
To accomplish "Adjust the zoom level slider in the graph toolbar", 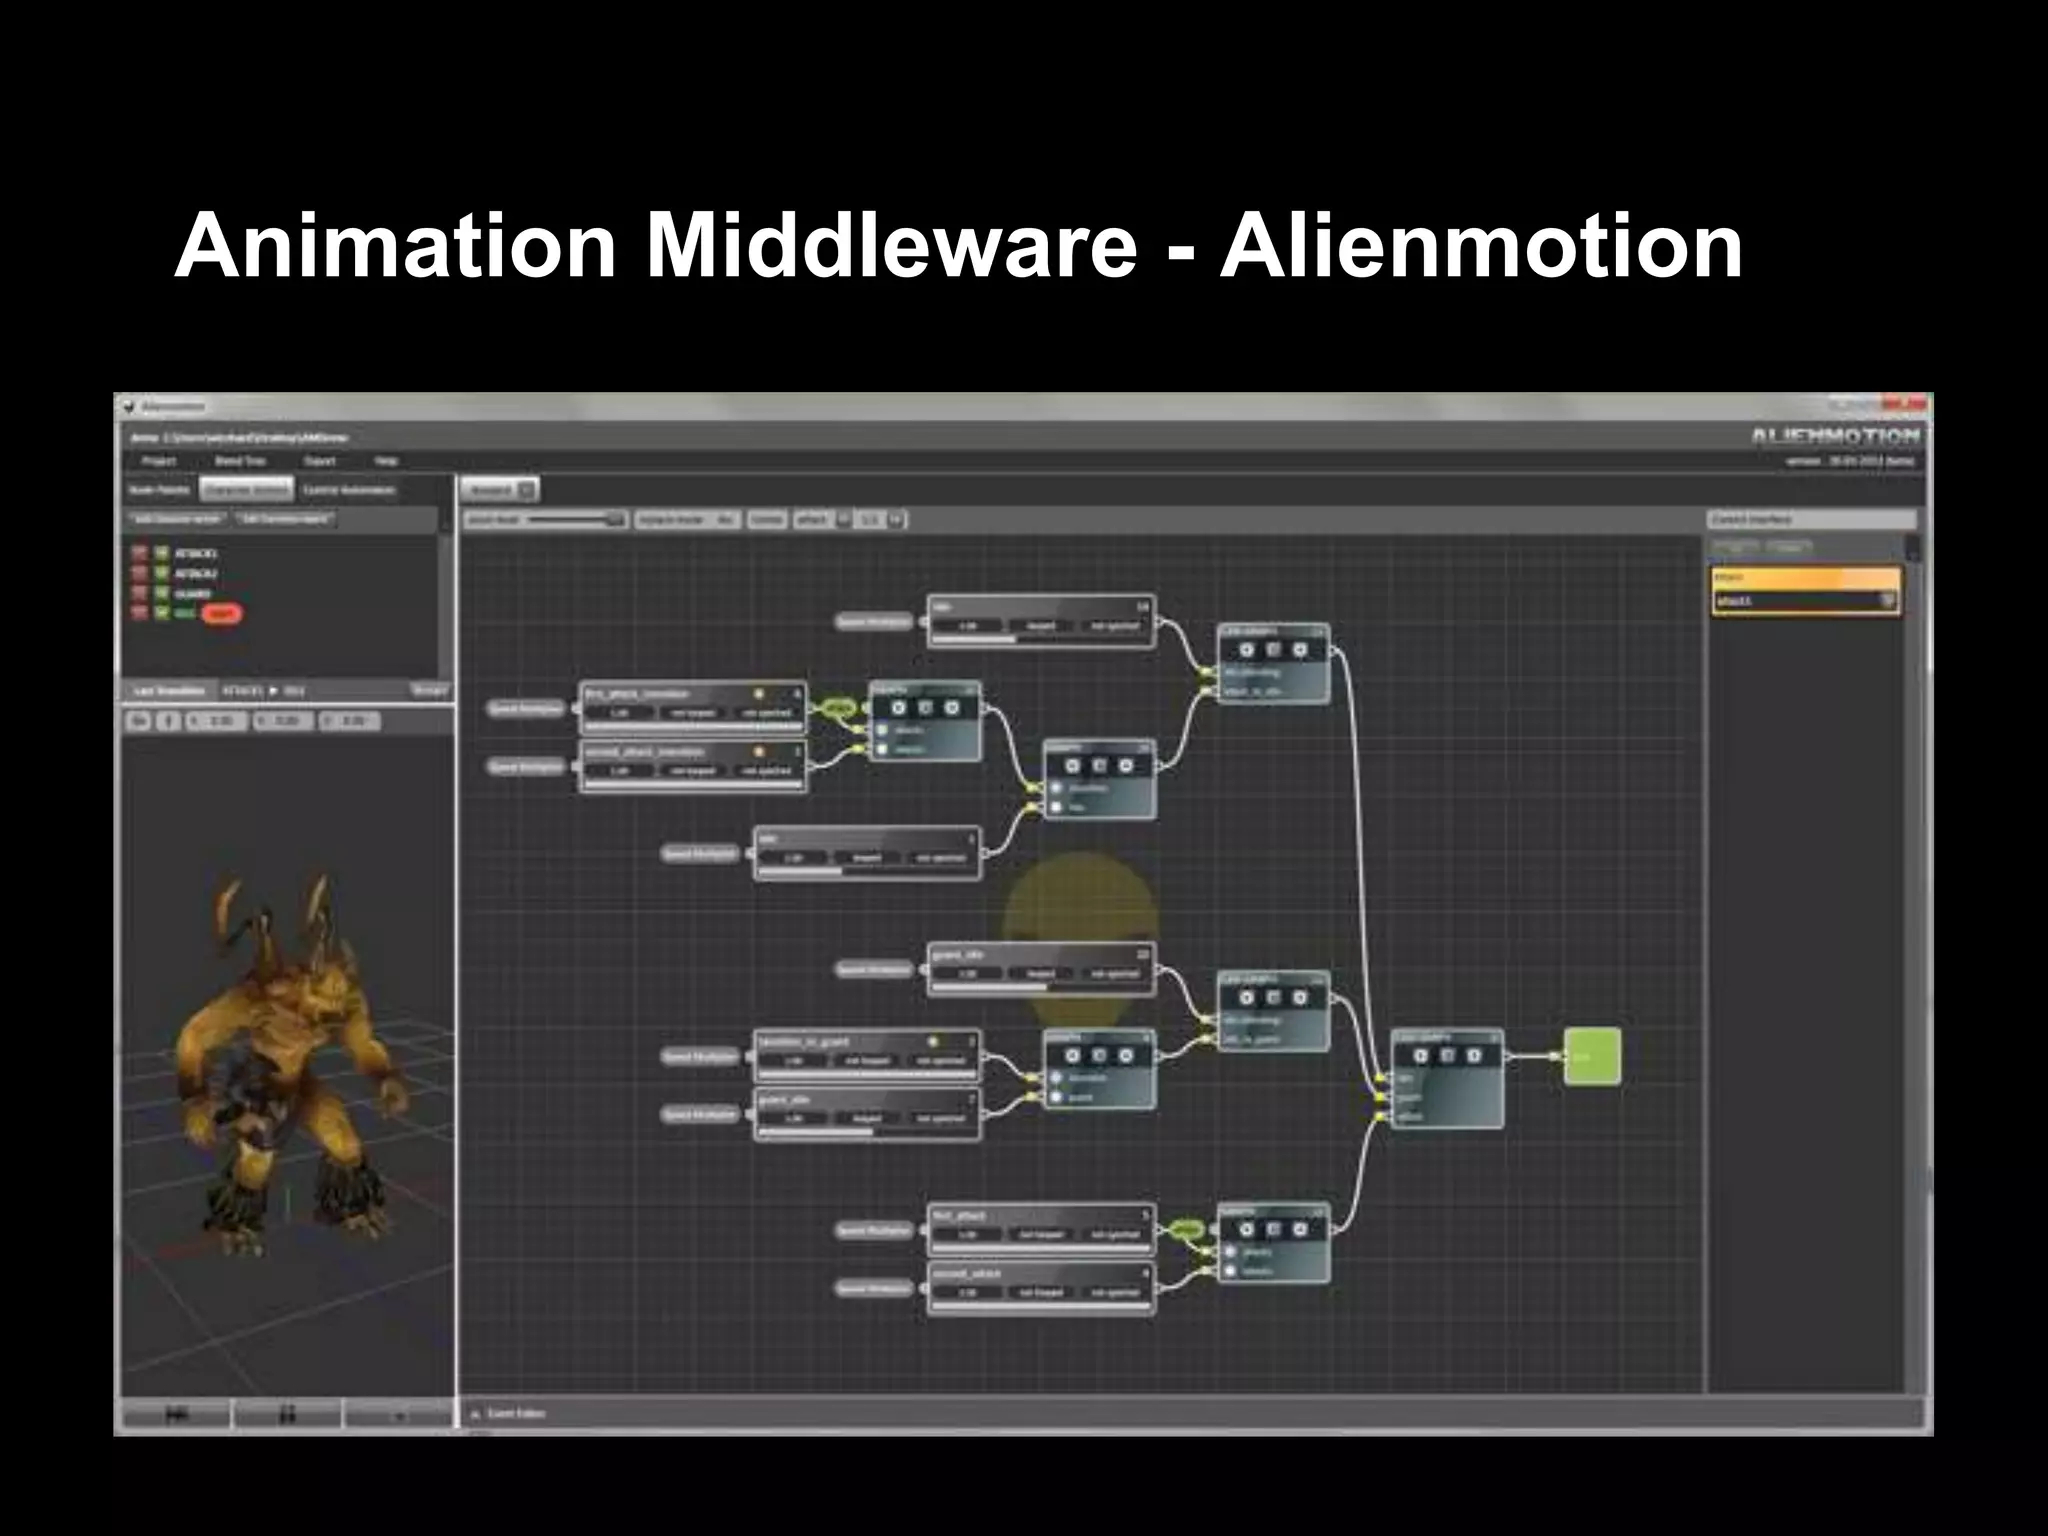I will pos(570,520).
